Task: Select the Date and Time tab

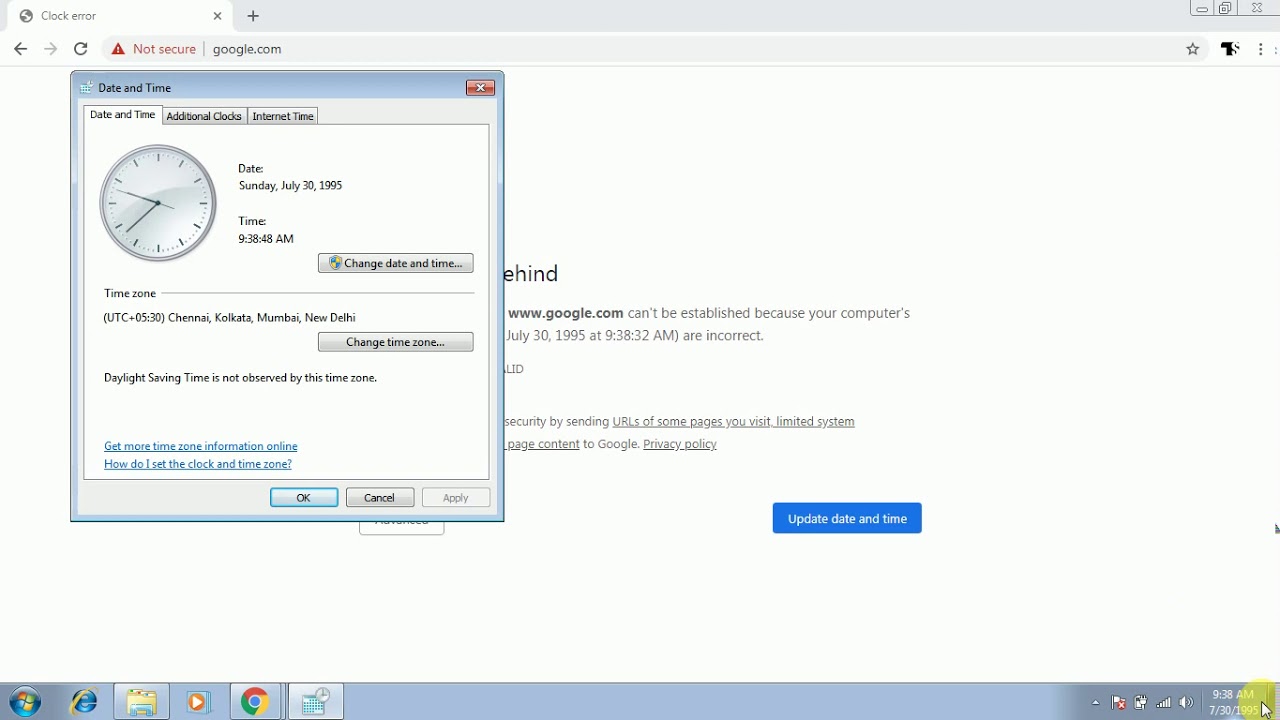Action: (x=123, y=115)
